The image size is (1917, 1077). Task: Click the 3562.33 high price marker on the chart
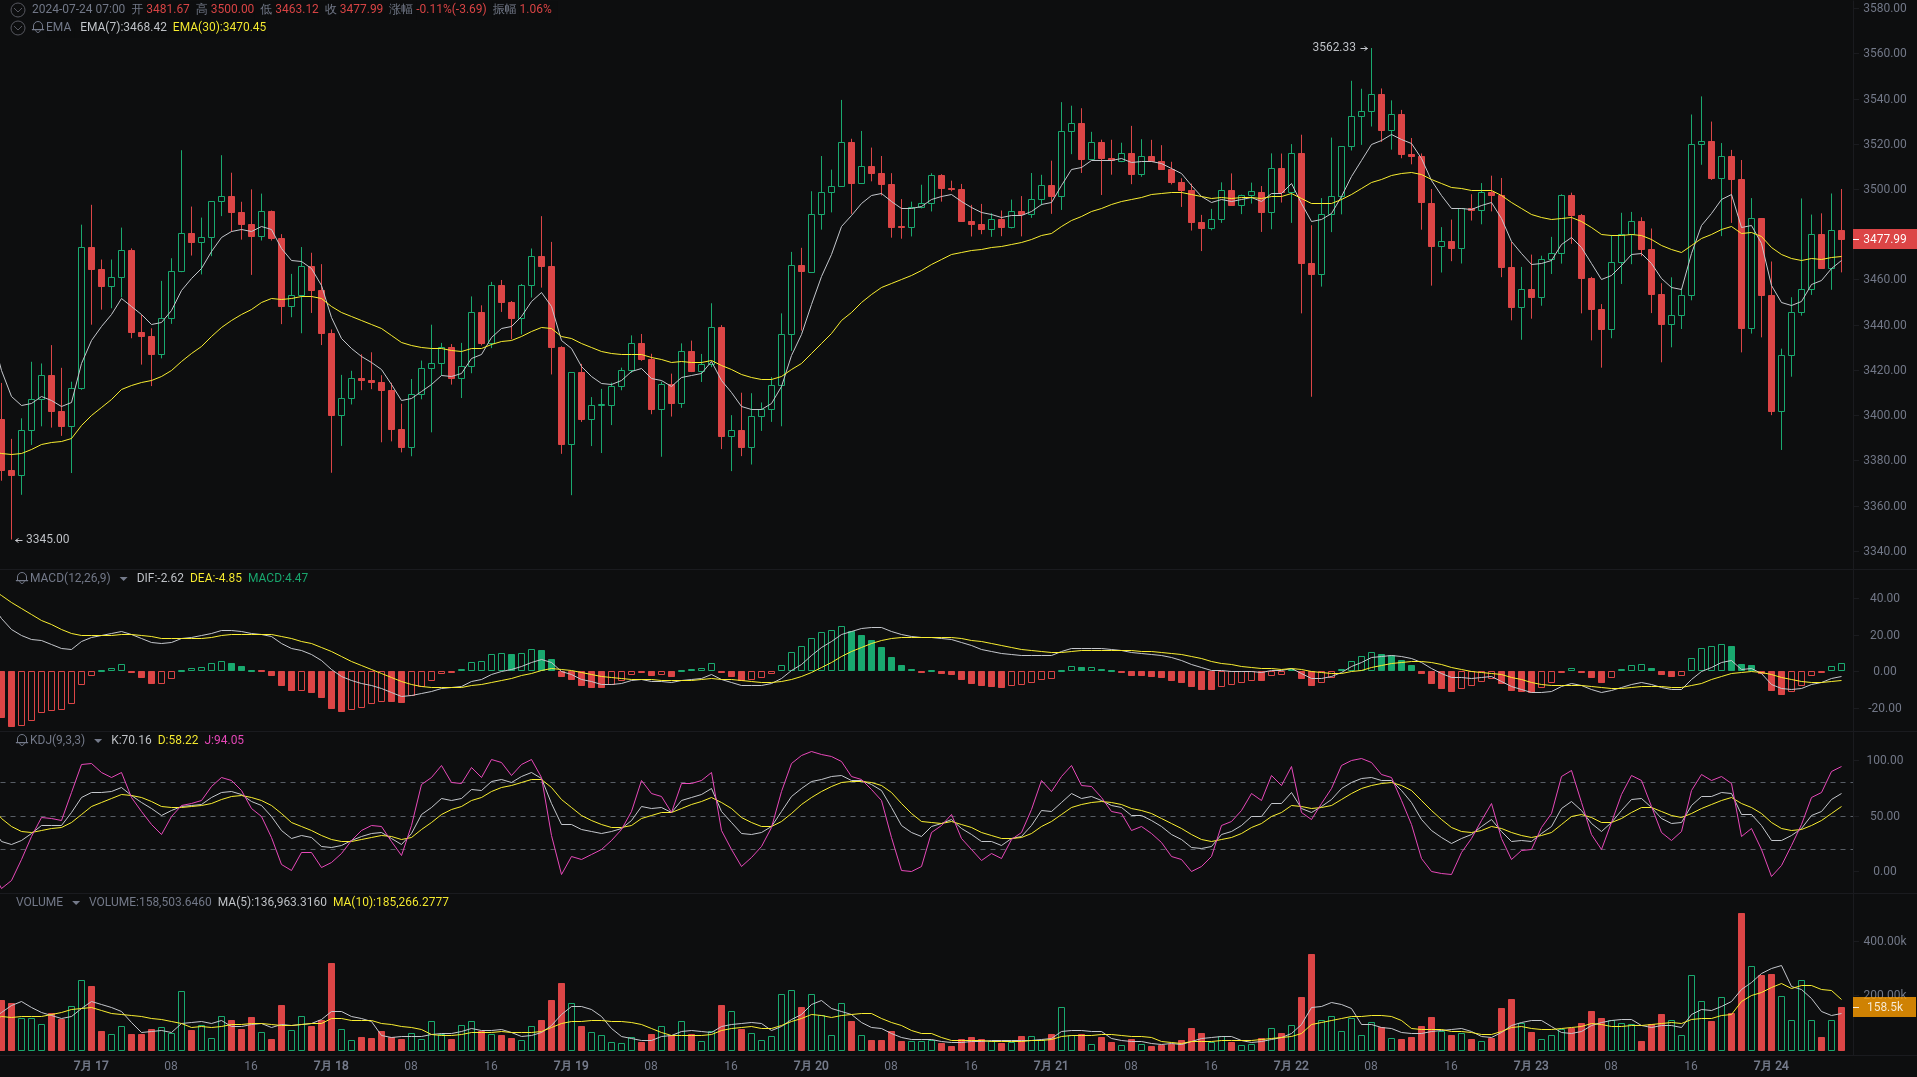point(1335,47)
